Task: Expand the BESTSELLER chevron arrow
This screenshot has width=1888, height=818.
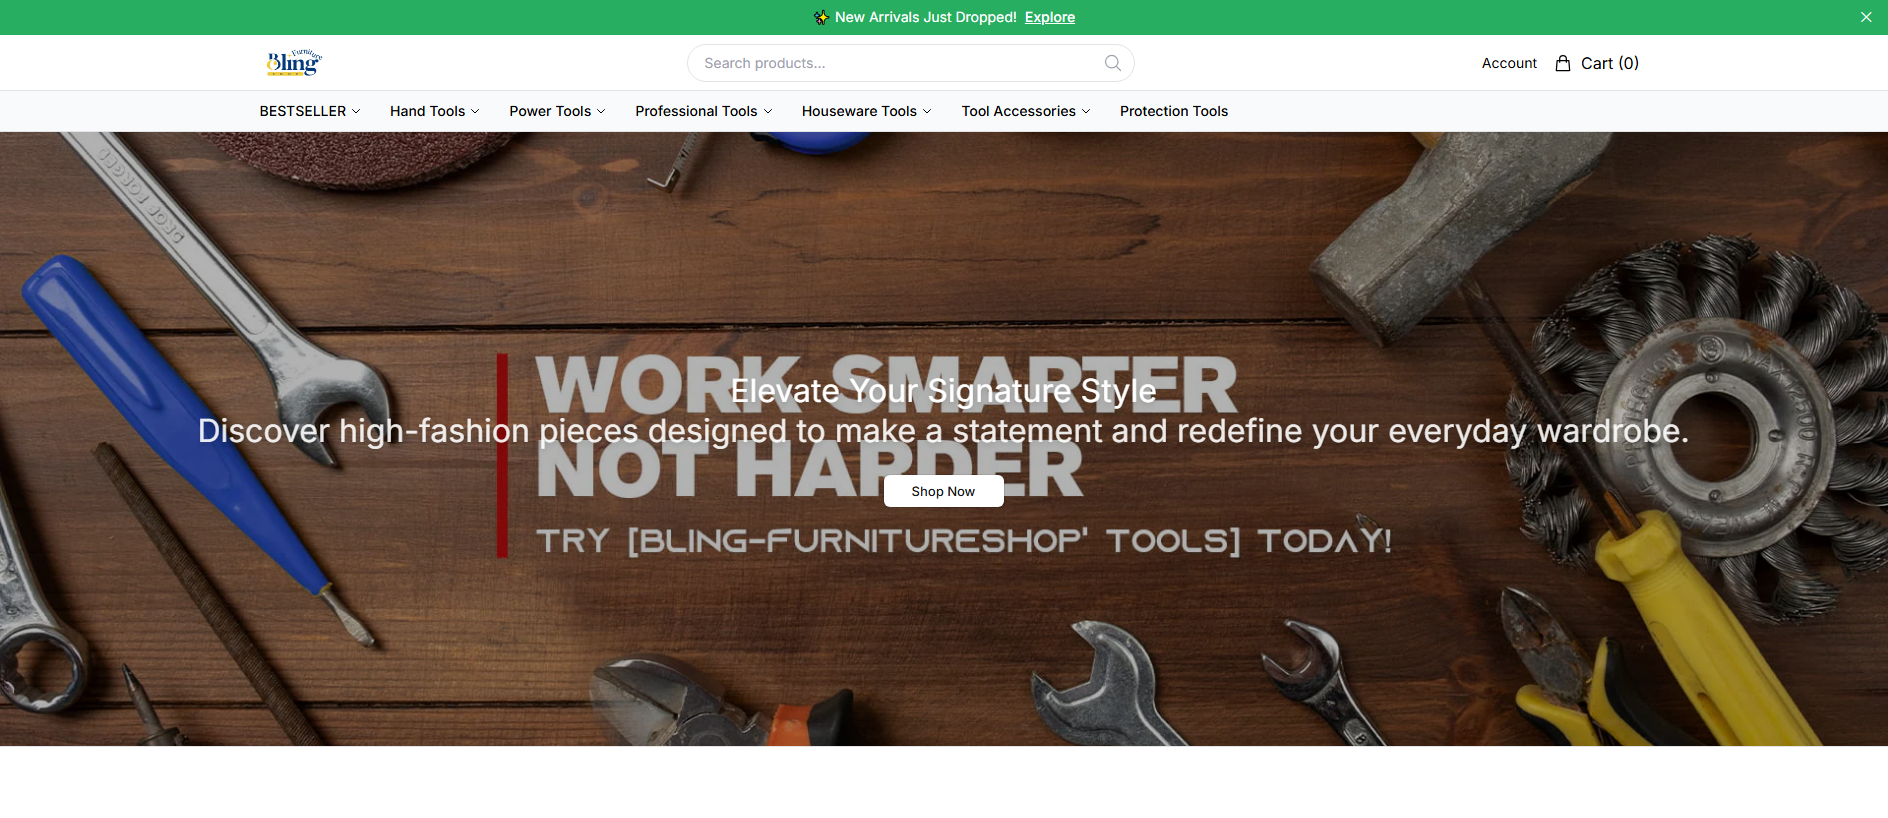Action: (356, 111)
